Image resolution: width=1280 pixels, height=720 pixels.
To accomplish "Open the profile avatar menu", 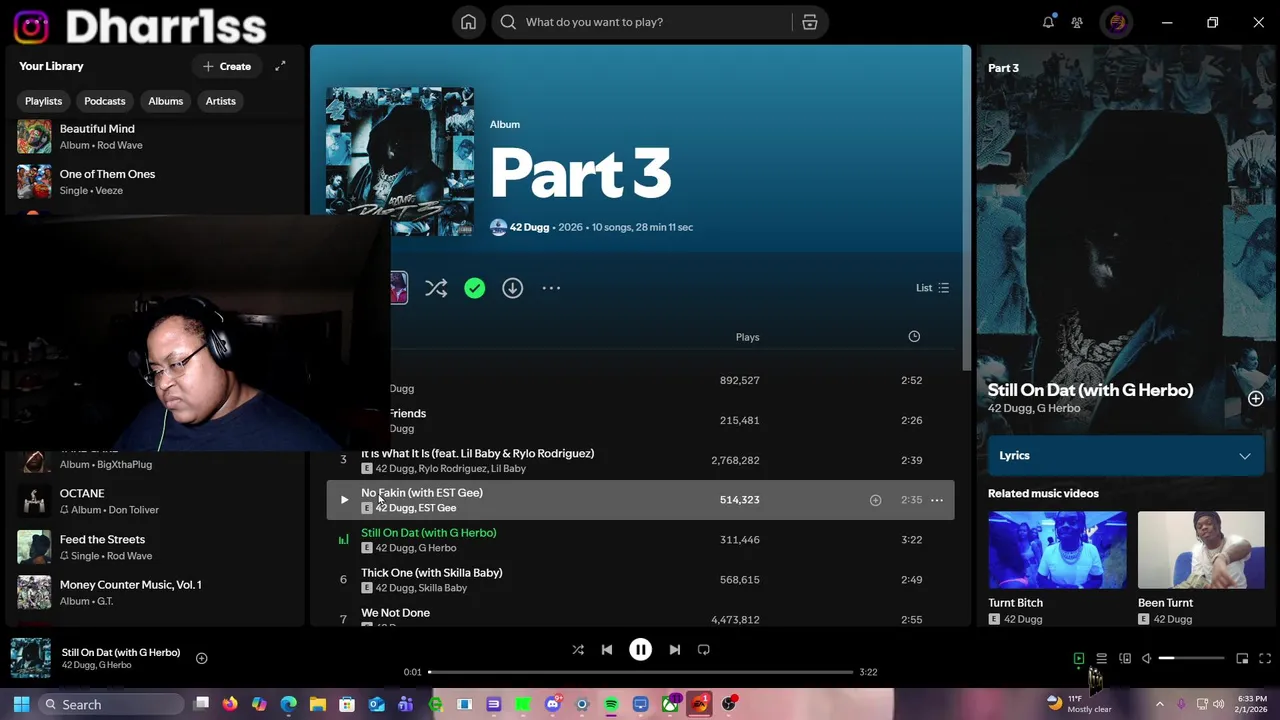I will tap(1117, 22).
